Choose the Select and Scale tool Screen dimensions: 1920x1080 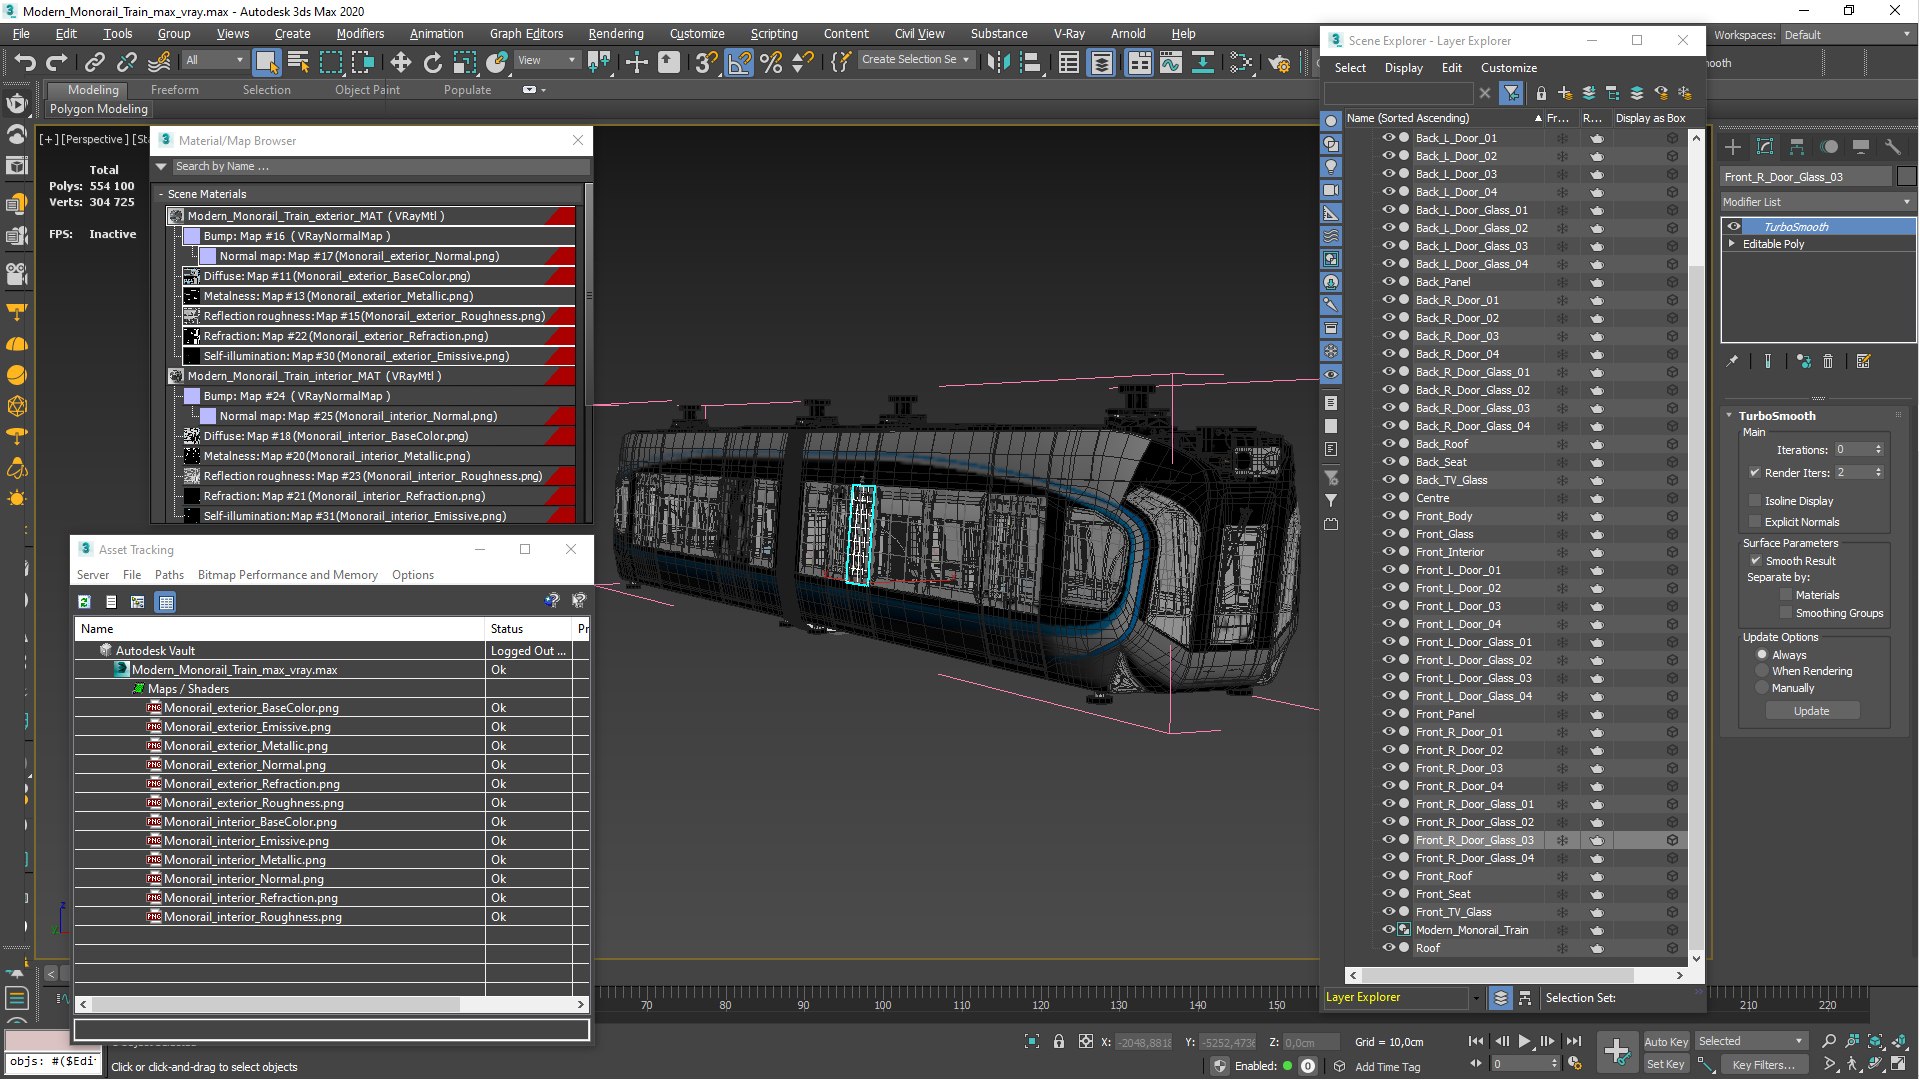(464, 63)
